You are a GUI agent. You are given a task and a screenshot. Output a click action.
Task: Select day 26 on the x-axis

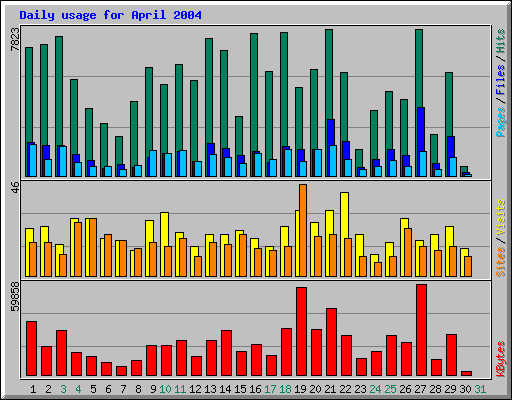(405, 389)
